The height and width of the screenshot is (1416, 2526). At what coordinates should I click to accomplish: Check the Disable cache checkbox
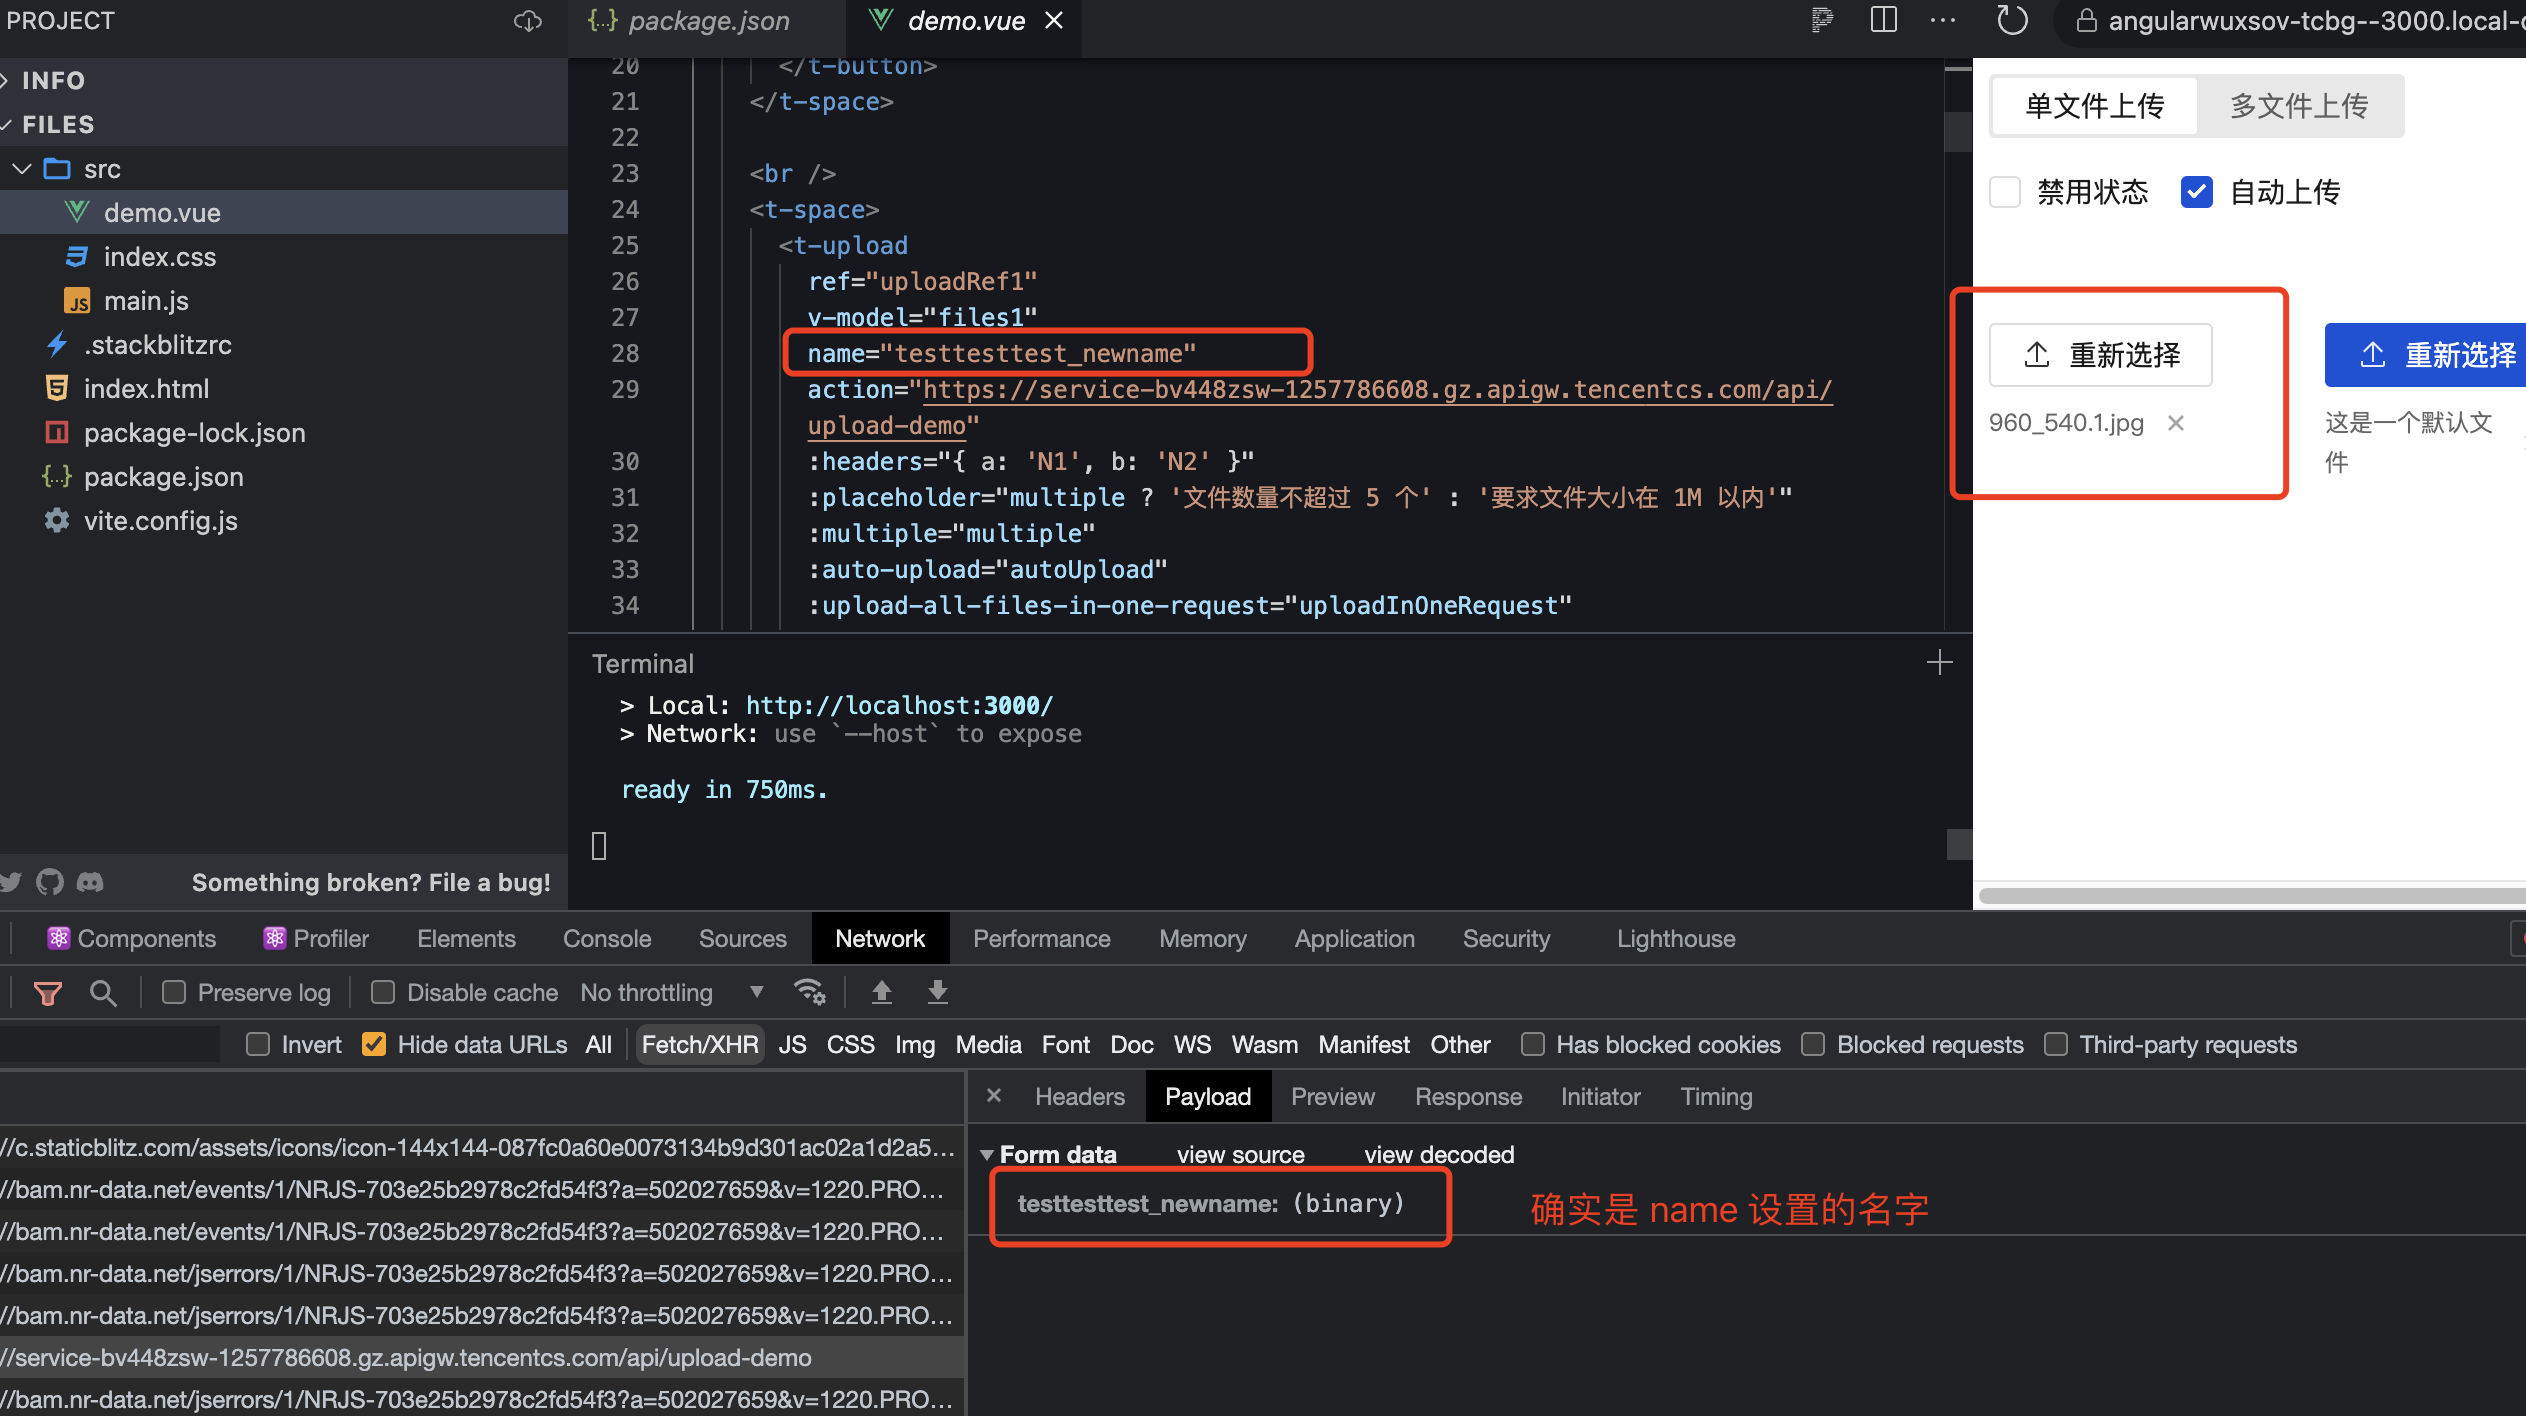click(381, 992)
